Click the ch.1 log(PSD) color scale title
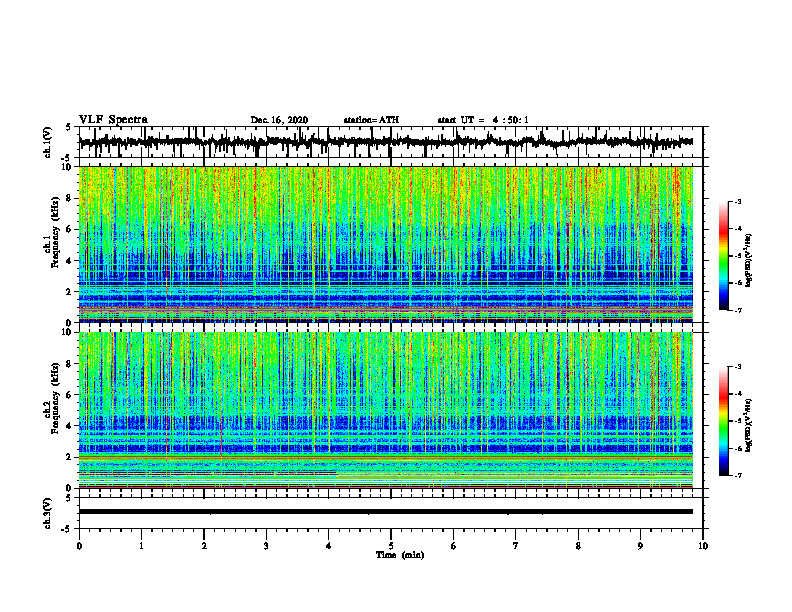Image resolution: width=792 pixels, height=612 pixels. (749, 260)
